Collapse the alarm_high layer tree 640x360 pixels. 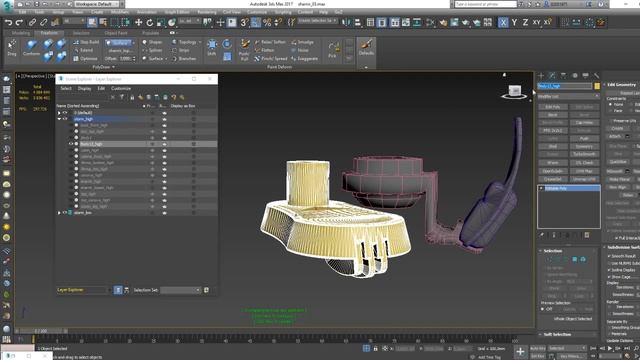pyautogui.click(x=59, y=119)
